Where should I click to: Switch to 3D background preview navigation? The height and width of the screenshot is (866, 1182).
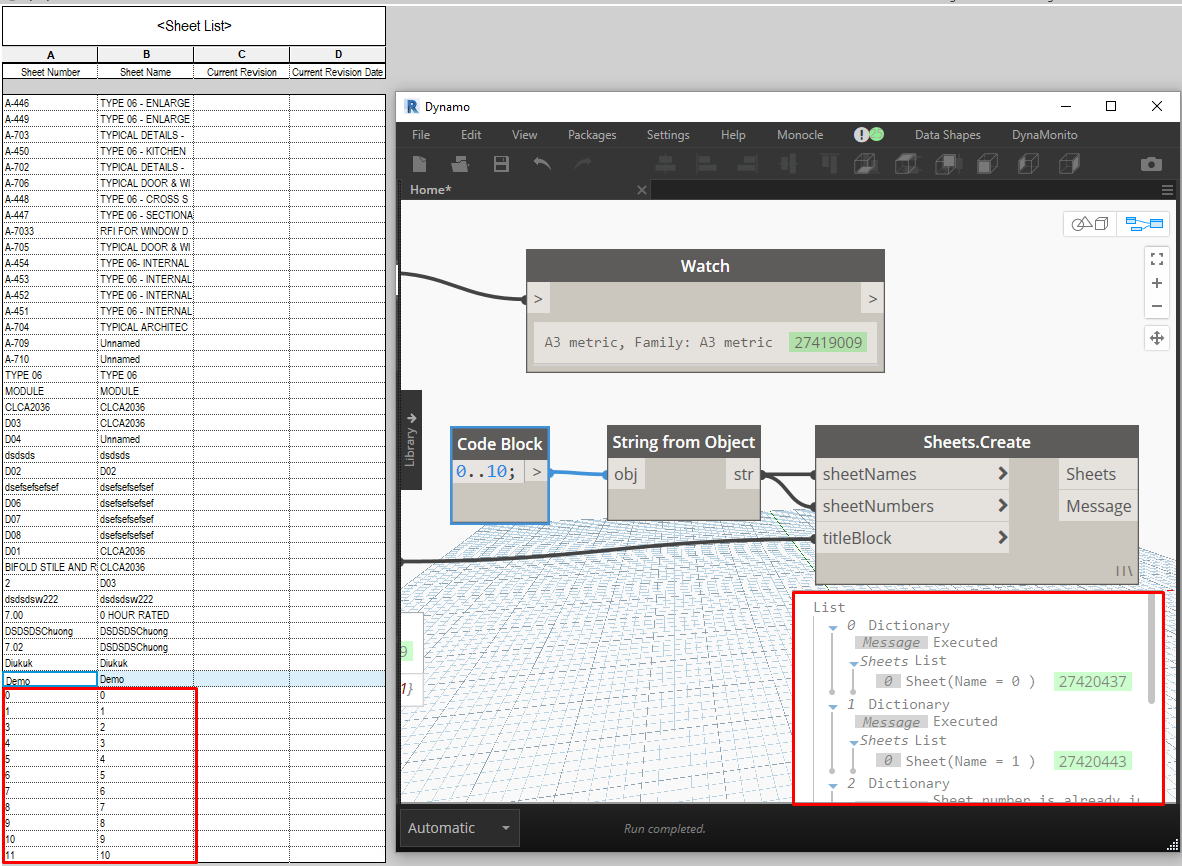tap(1089, 224)
